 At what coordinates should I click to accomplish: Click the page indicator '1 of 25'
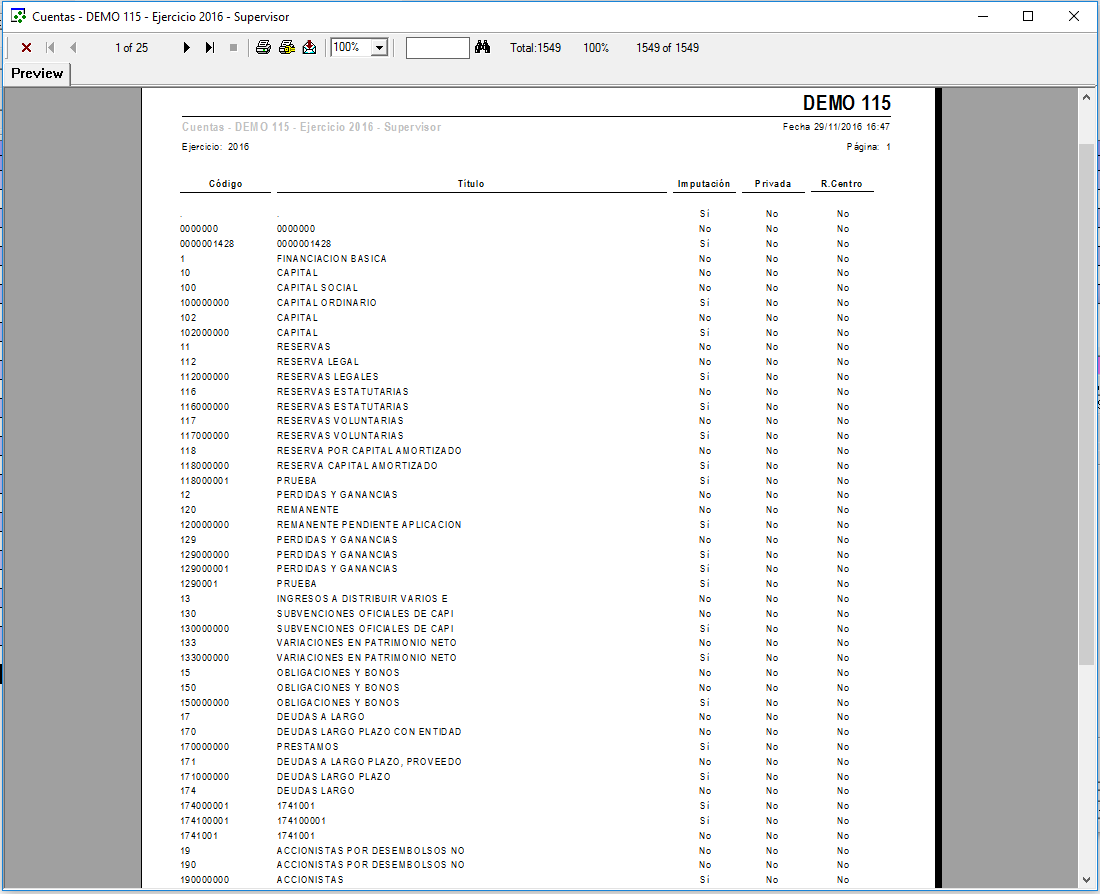pos(131,48)
